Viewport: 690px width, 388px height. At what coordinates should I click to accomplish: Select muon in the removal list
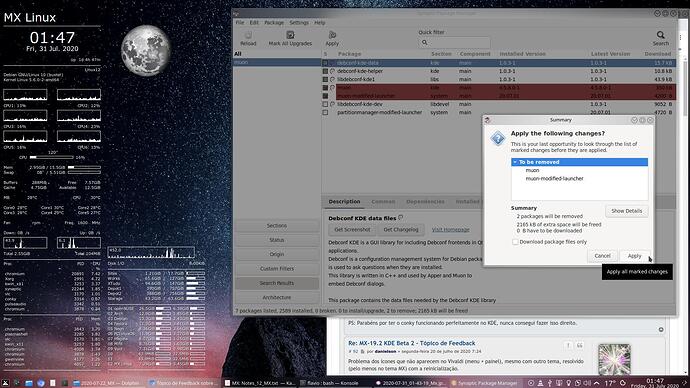pyautogui.click(x=532, y=170)
